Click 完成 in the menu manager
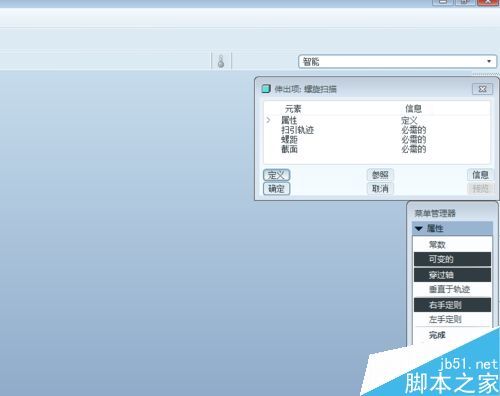The width and height of the screenshot is (500, 396). coord(437,335)
